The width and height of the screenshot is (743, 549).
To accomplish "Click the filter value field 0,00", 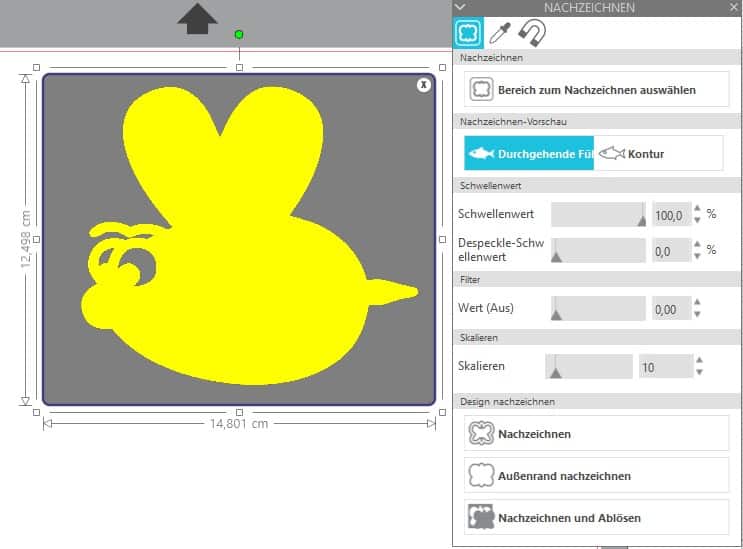I will coord(671,309).
